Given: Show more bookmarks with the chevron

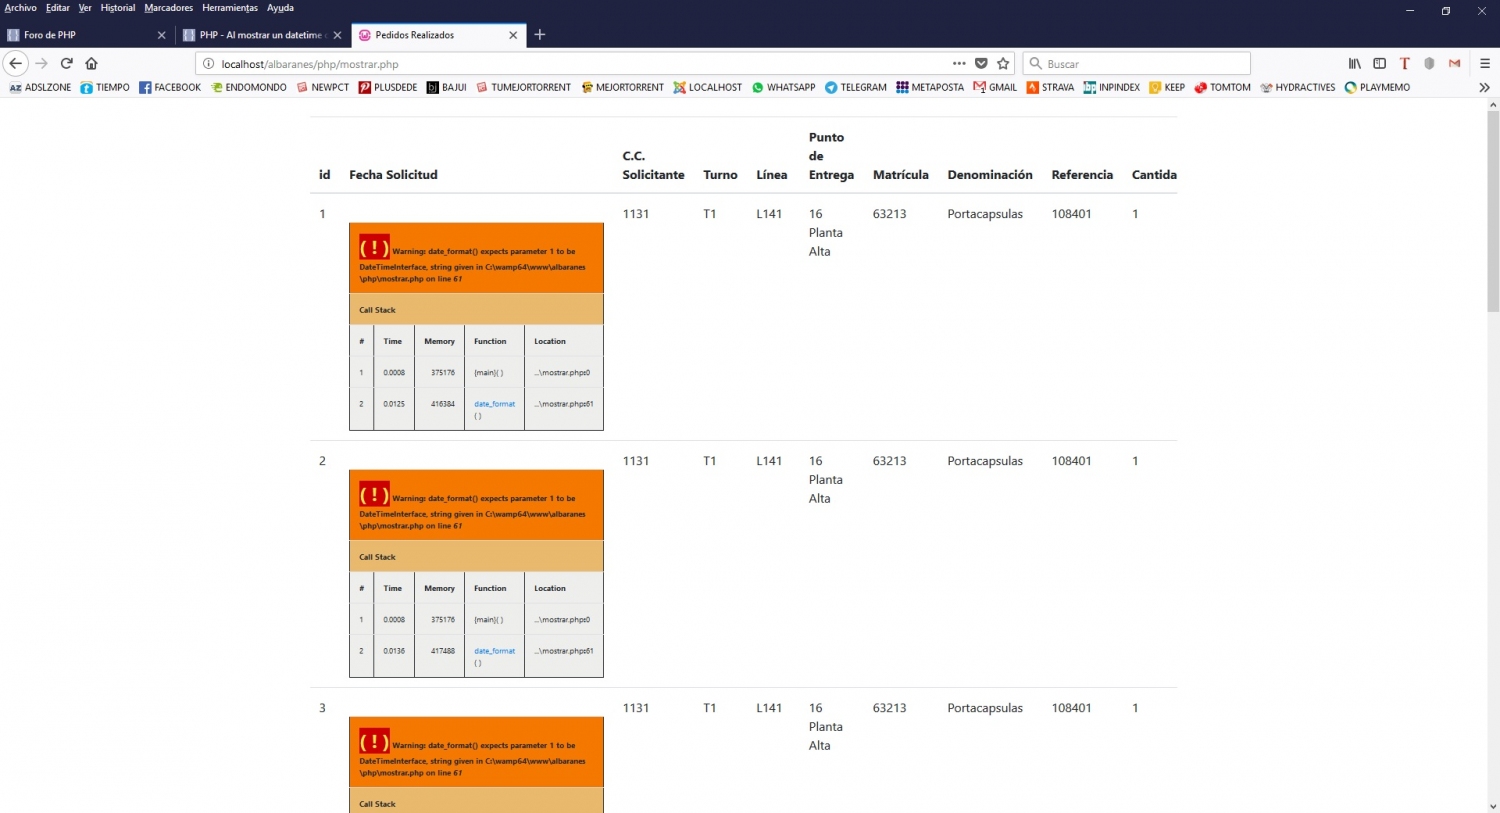Looking at the screenshot, I should 1484,87.
